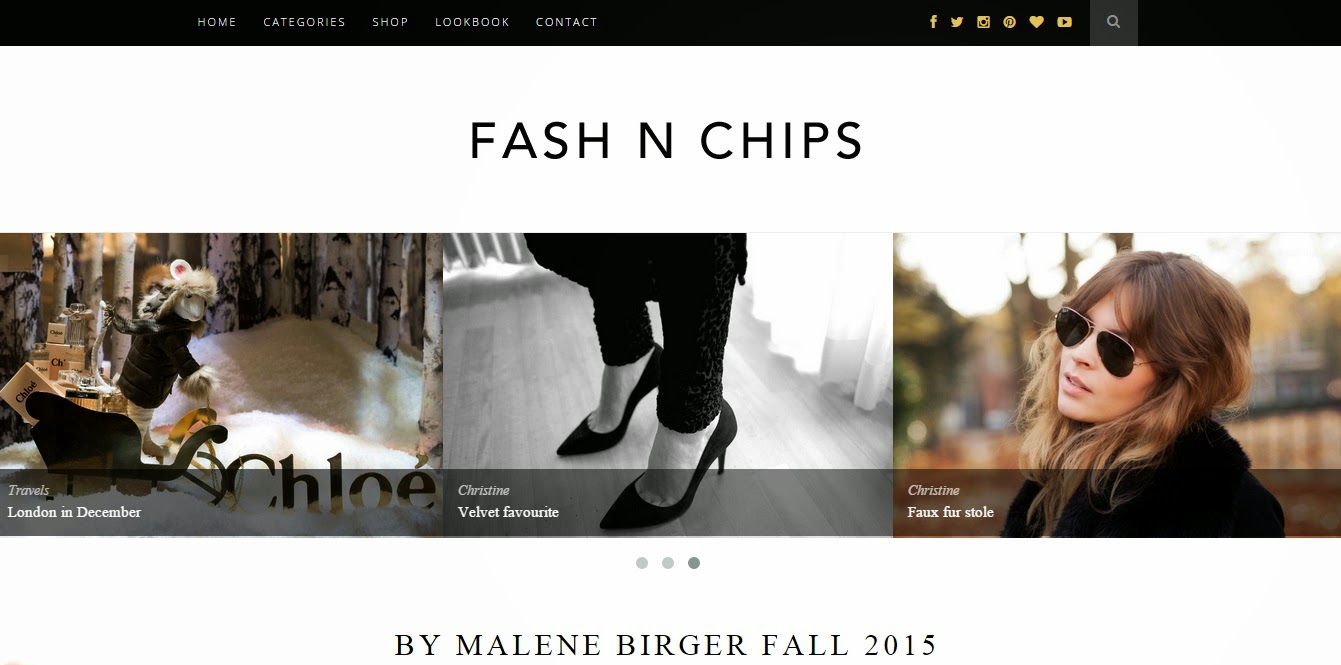Open the Instagram camera icon
The height and width of the screenshot is (665, 1341).
(x=983, y=22)
